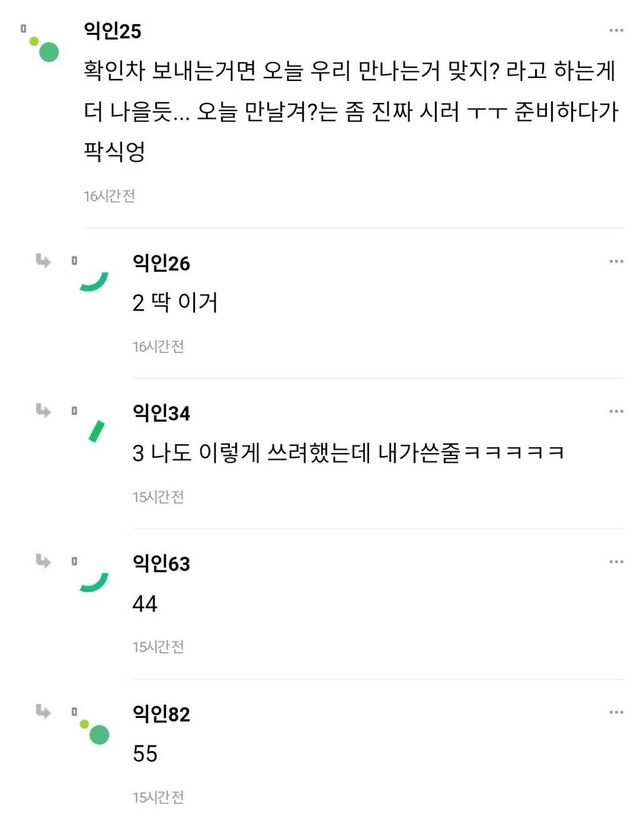Click the ellipsis menu for 익인63's reply
640x819 pixels.
[x=616, y=562]
